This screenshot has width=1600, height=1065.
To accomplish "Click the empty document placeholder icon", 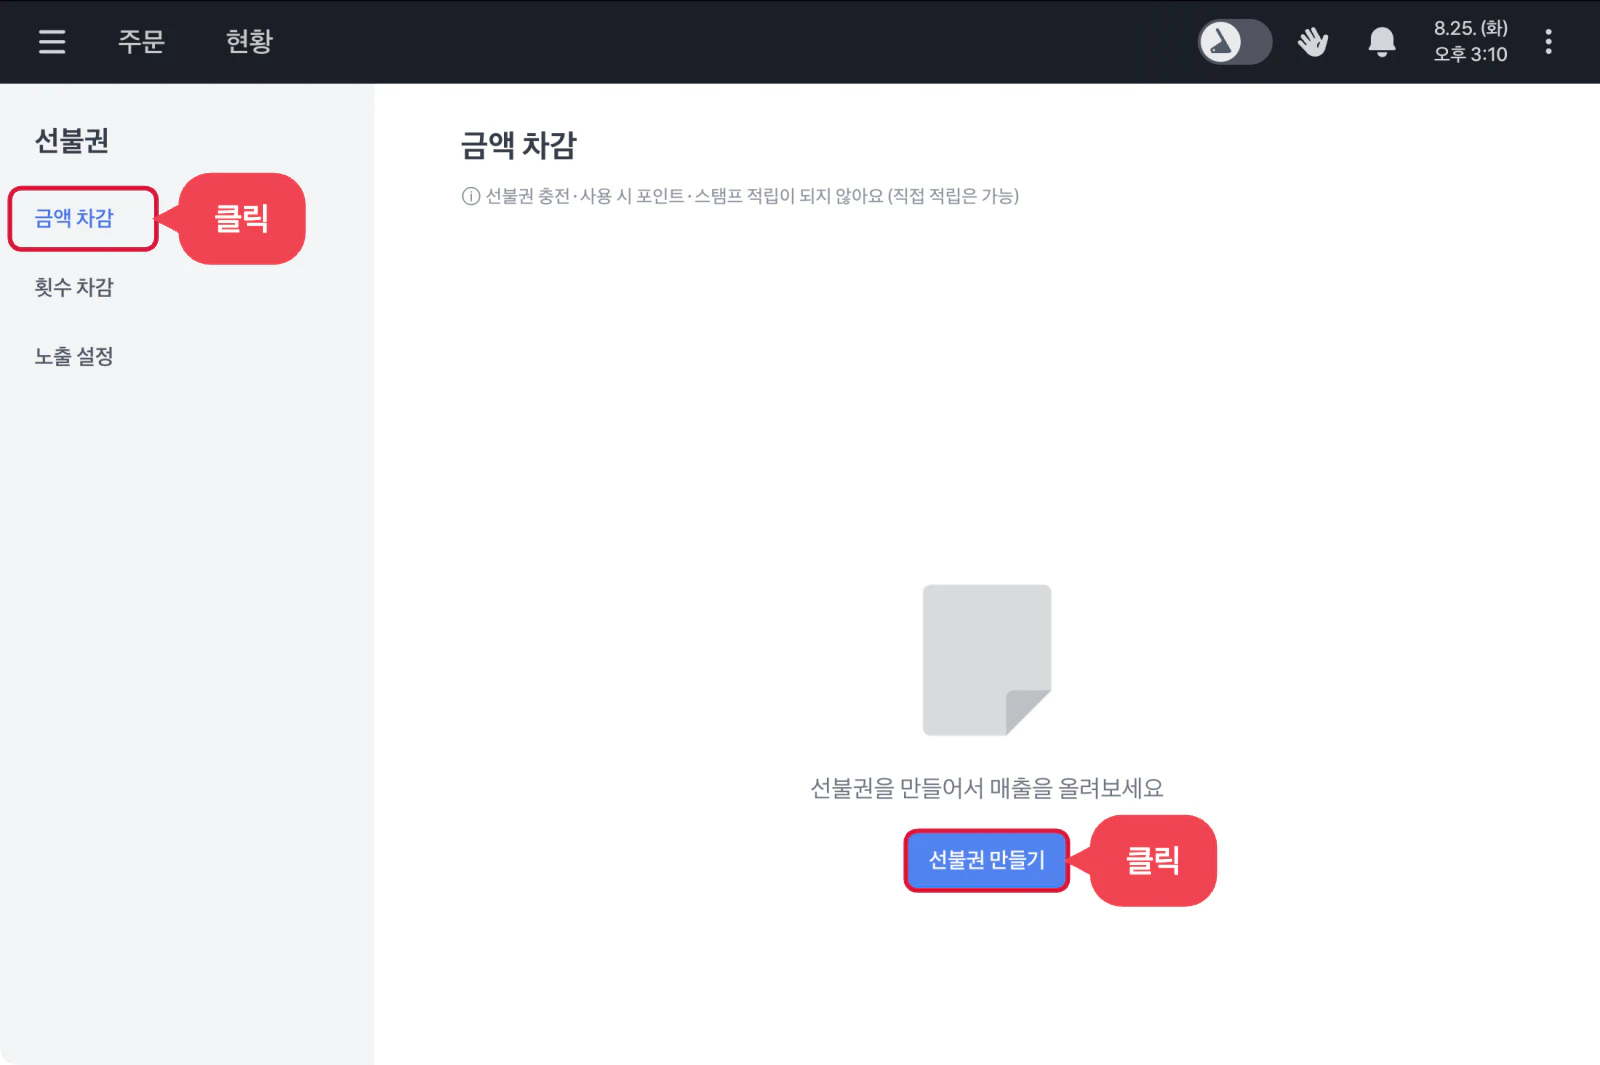I will (987, 660).
